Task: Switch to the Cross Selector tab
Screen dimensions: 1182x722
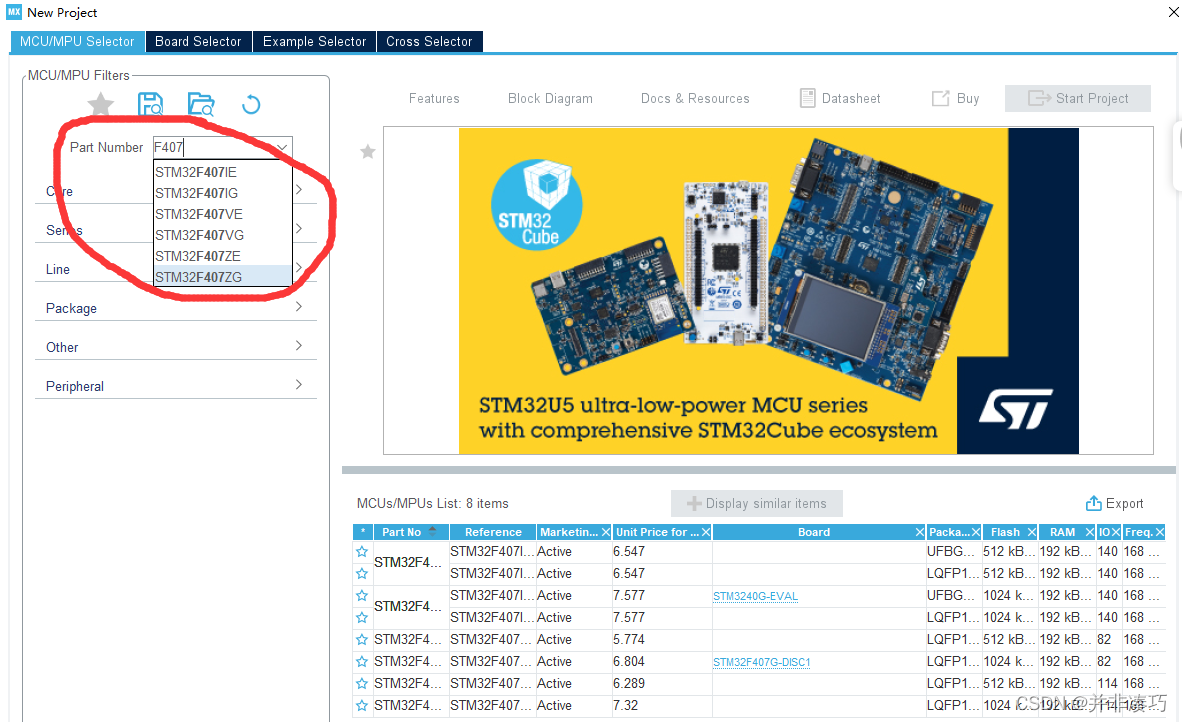Action: tap(429, 41)
